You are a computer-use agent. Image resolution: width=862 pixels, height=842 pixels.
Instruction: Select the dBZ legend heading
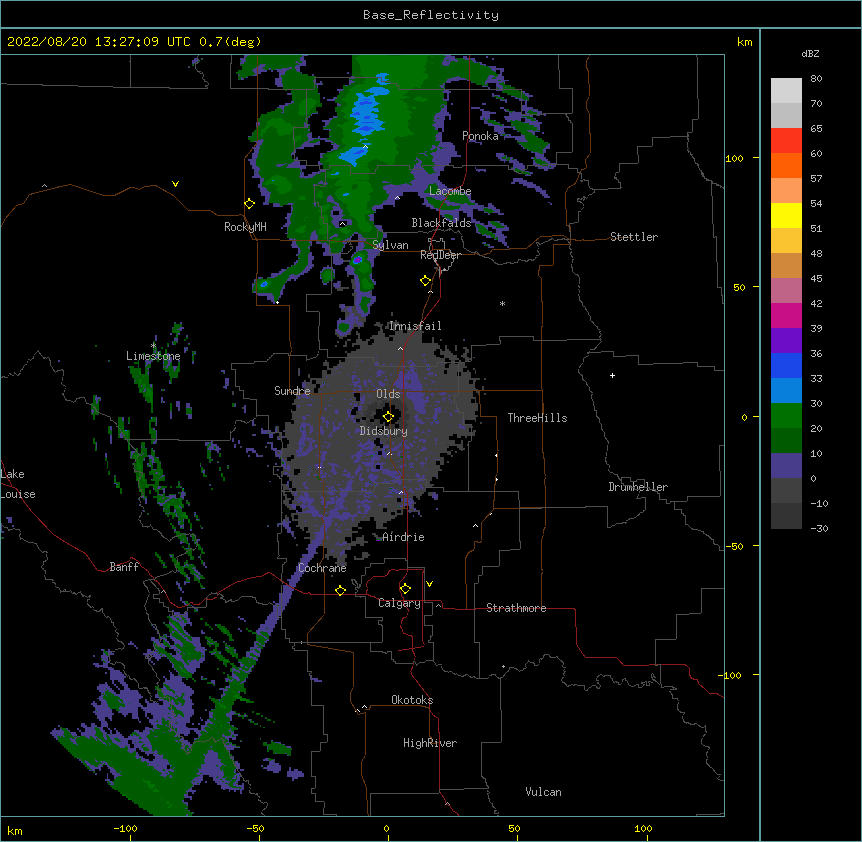pyautogui.click(x=810, y=53)
